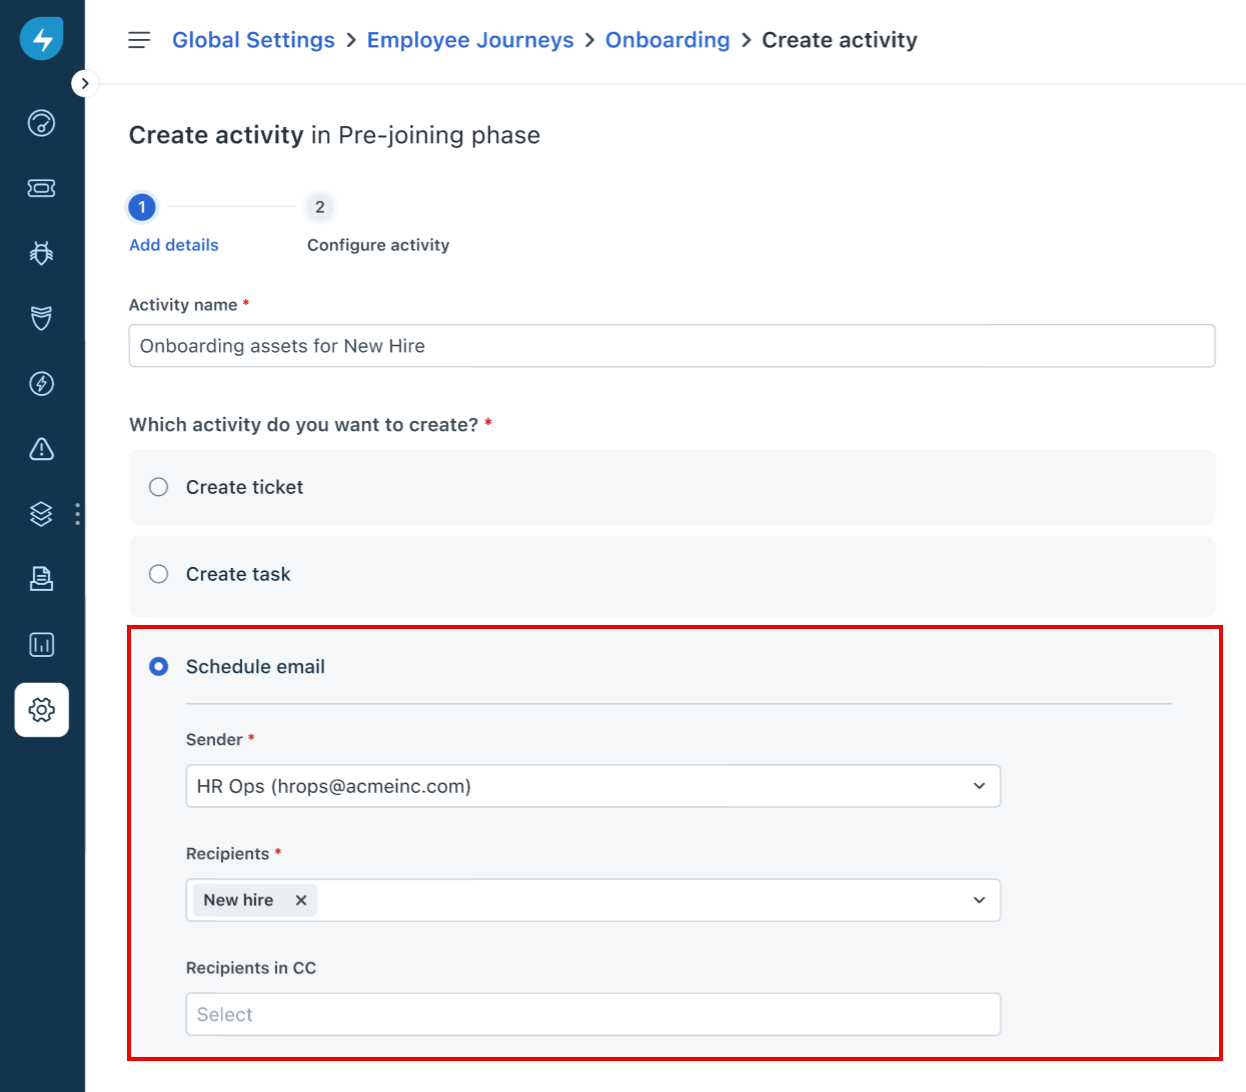Screen dimensions: 1246x1092
Task: Click the three-dot handle beside layers icon
Action: coord(77,514)
